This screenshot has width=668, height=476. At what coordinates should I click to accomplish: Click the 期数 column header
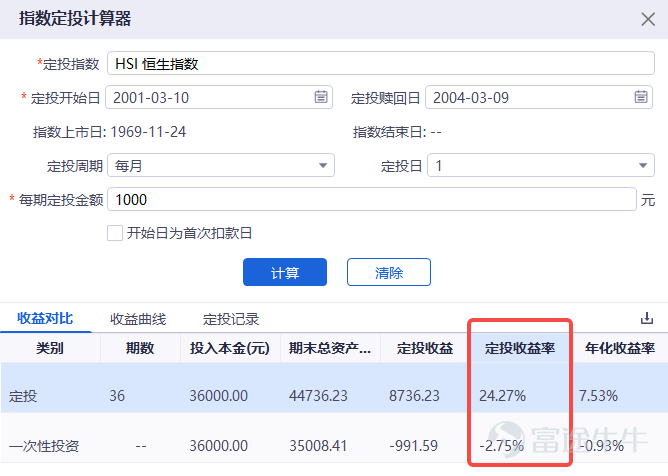(x=140, y=348)
